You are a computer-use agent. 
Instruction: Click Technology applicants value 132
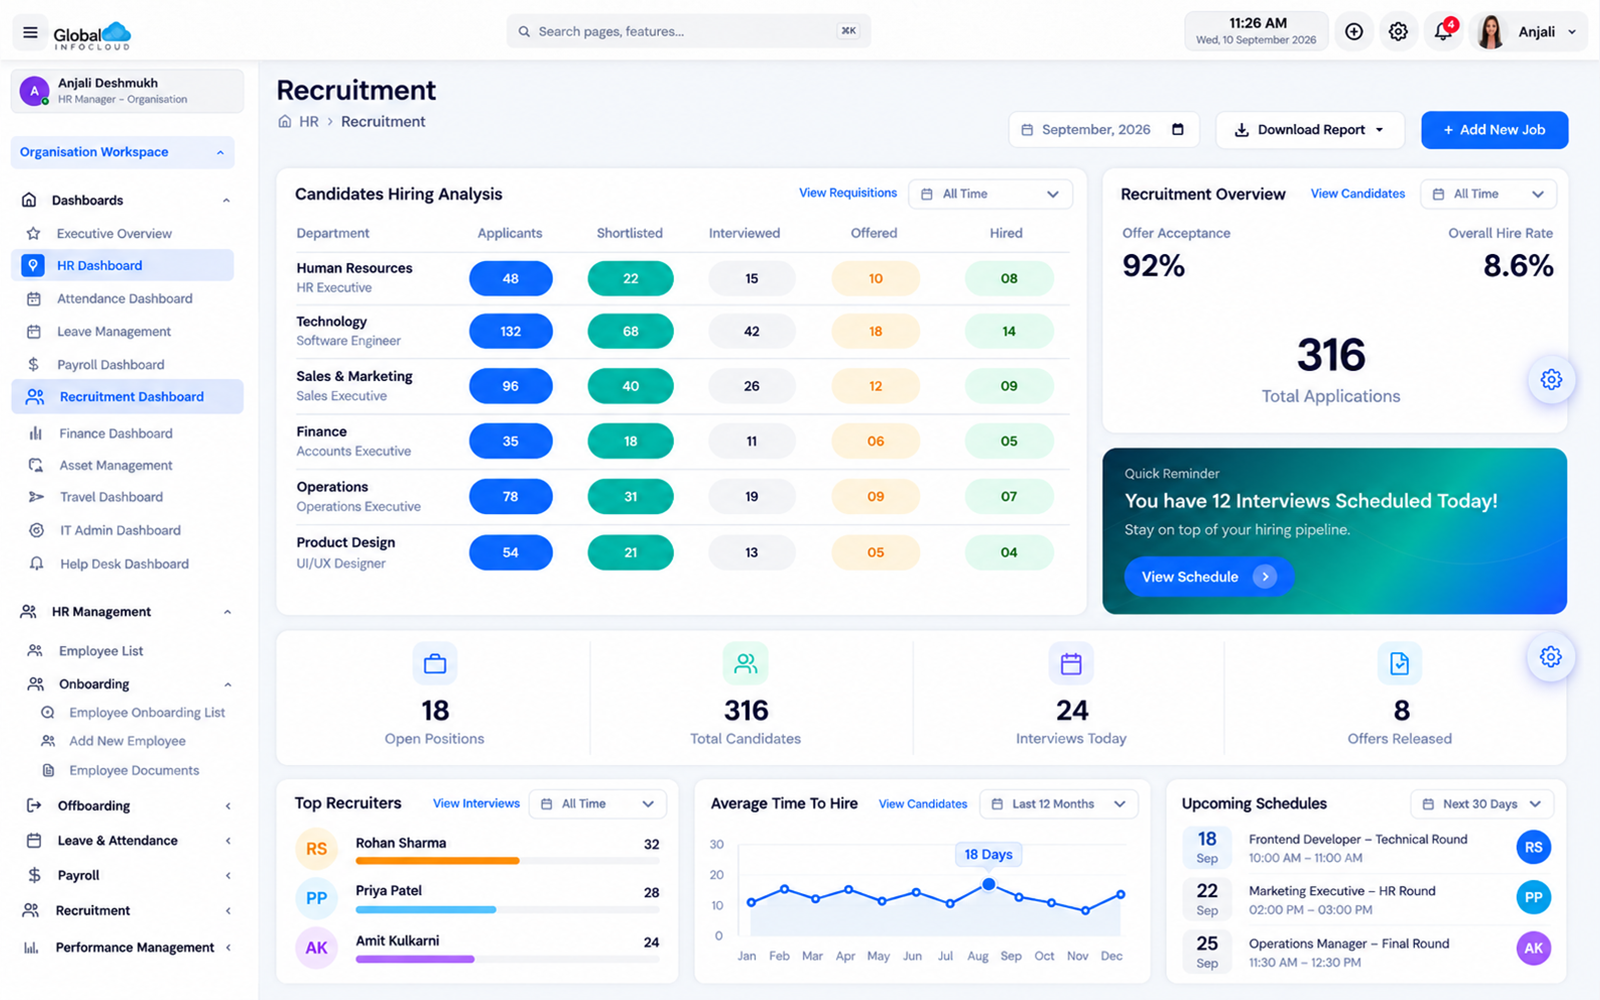510,331
